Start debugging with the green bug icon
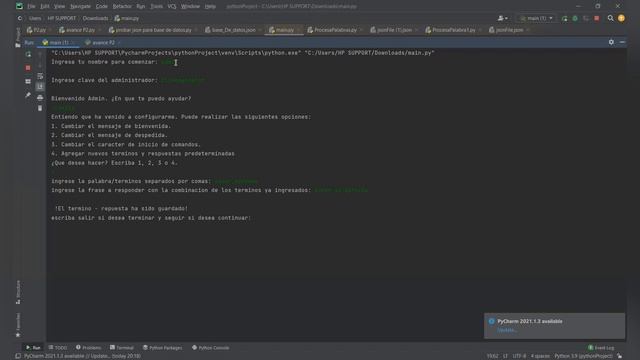This screenshot has width=640, height=360. pos(575,18)
